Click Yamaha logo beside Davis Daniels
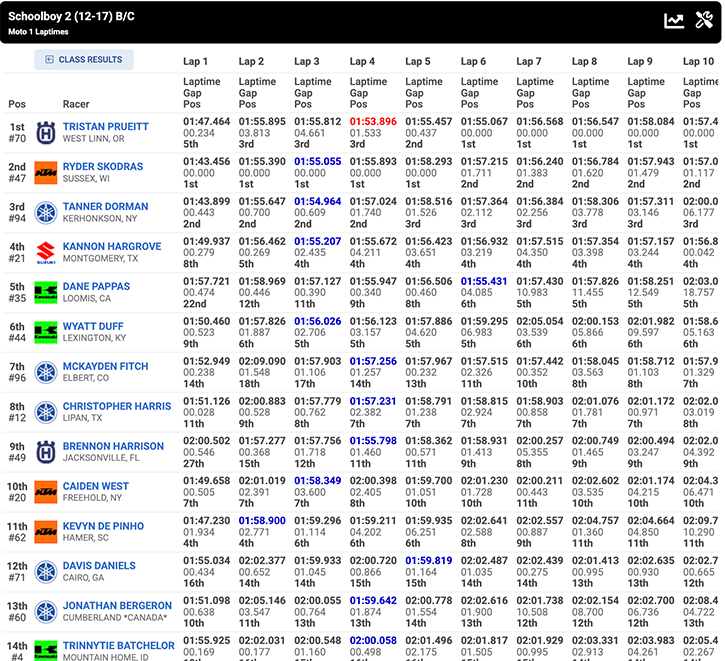 click(x=46, y=572)
